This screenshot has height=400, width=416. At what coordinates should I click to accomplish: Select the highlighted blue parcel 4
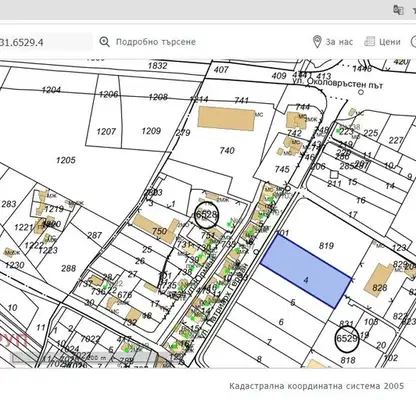pyautogui.click(x=306, y=271)
